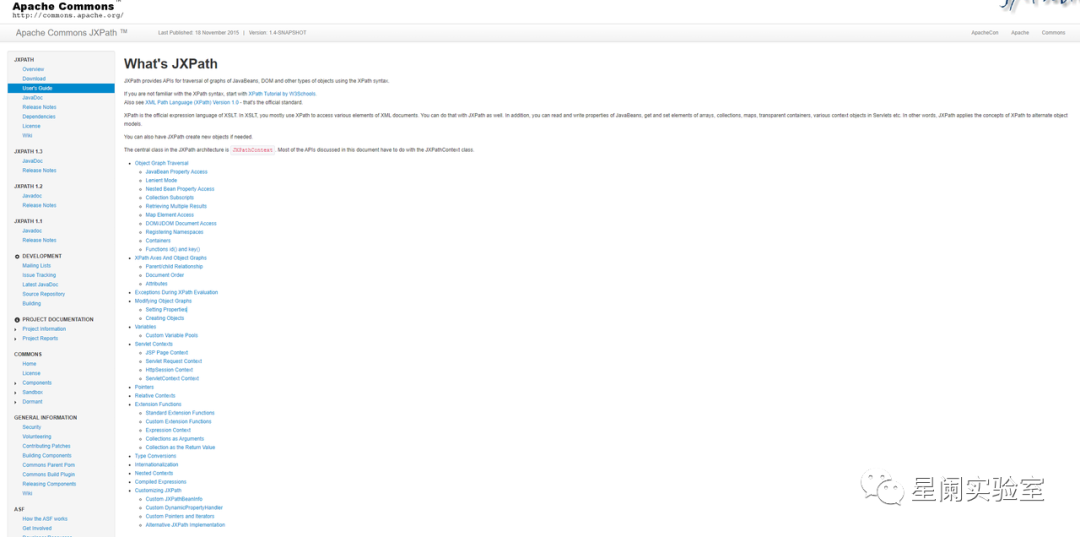Jump to Exceptions During XPath Evaluation
The height and width of the screenshot is (537, 1080).
tap(176, 292)
